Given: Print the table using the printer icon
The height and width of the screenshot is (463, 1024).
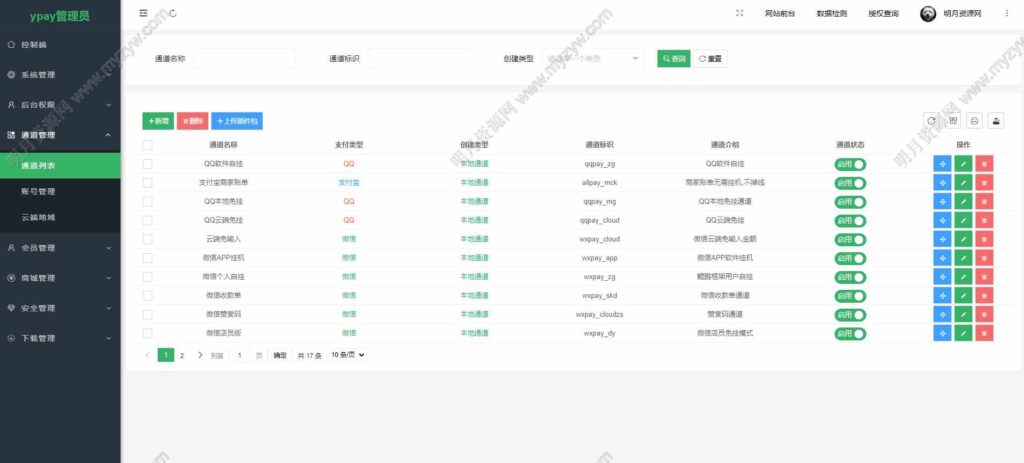Looking at the screenshot, I should point(974,120).
